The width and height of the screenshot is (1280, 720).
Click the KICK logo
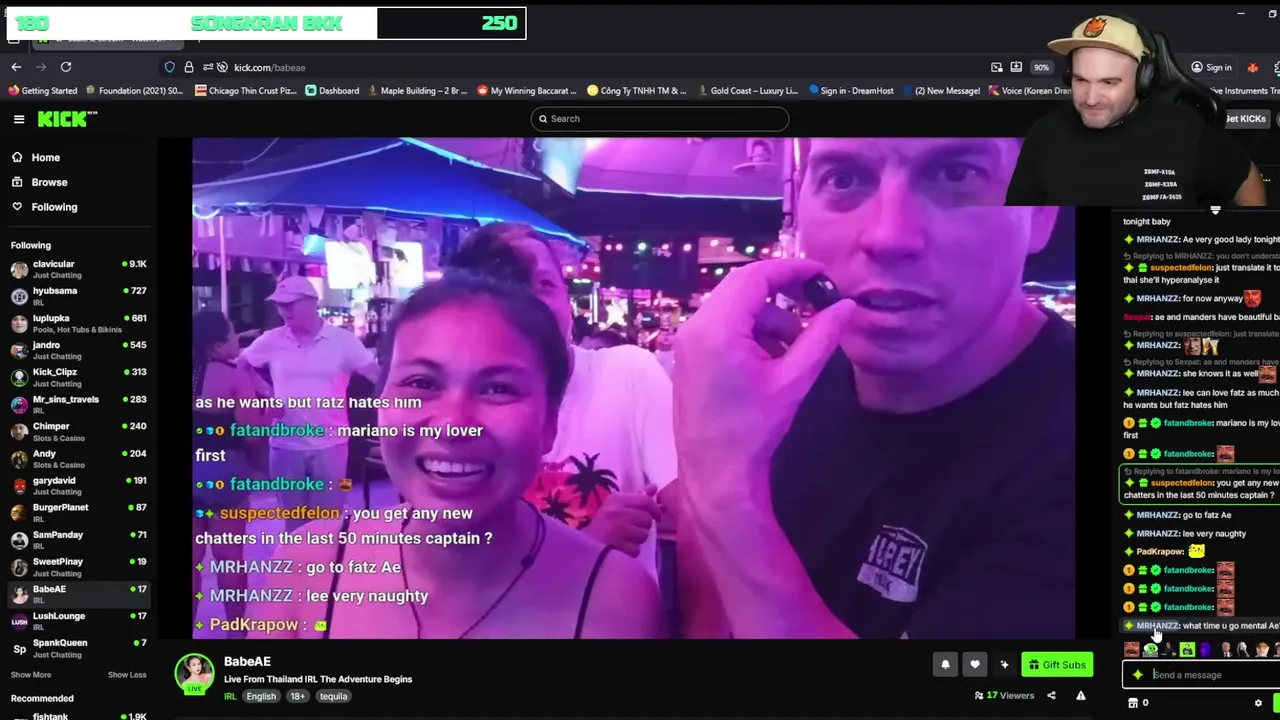click(x=67, y=119)
